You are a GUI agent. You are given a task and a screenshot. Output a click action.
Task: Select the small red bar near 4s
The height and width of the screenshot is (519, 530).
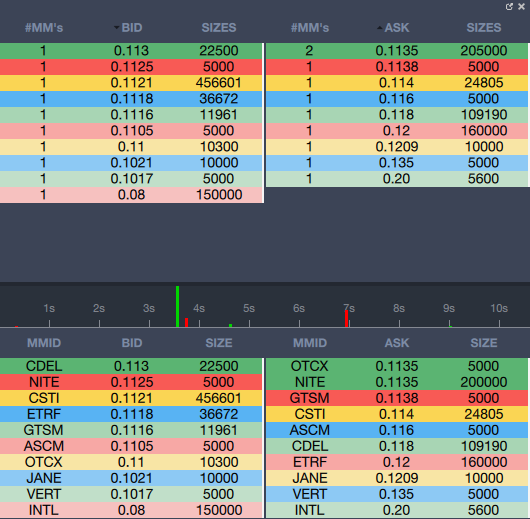pos(187,322)
